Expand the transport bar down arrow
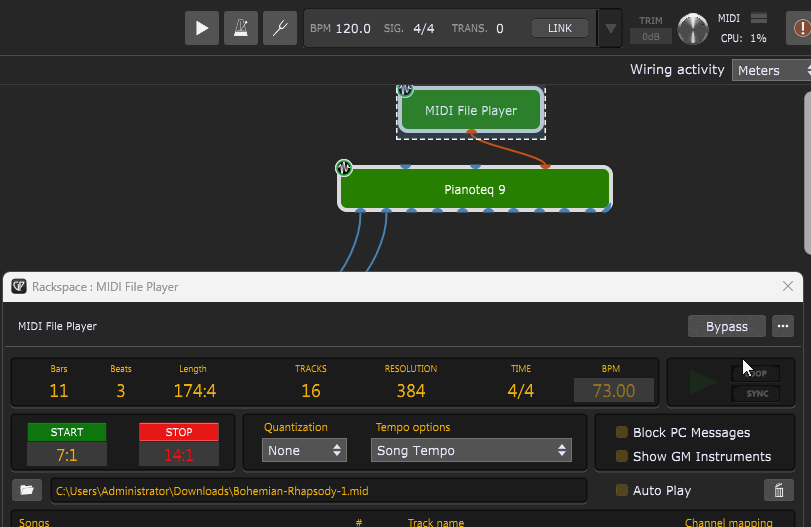The width and height of the screenshot is (811, 527). coord(610,28)
